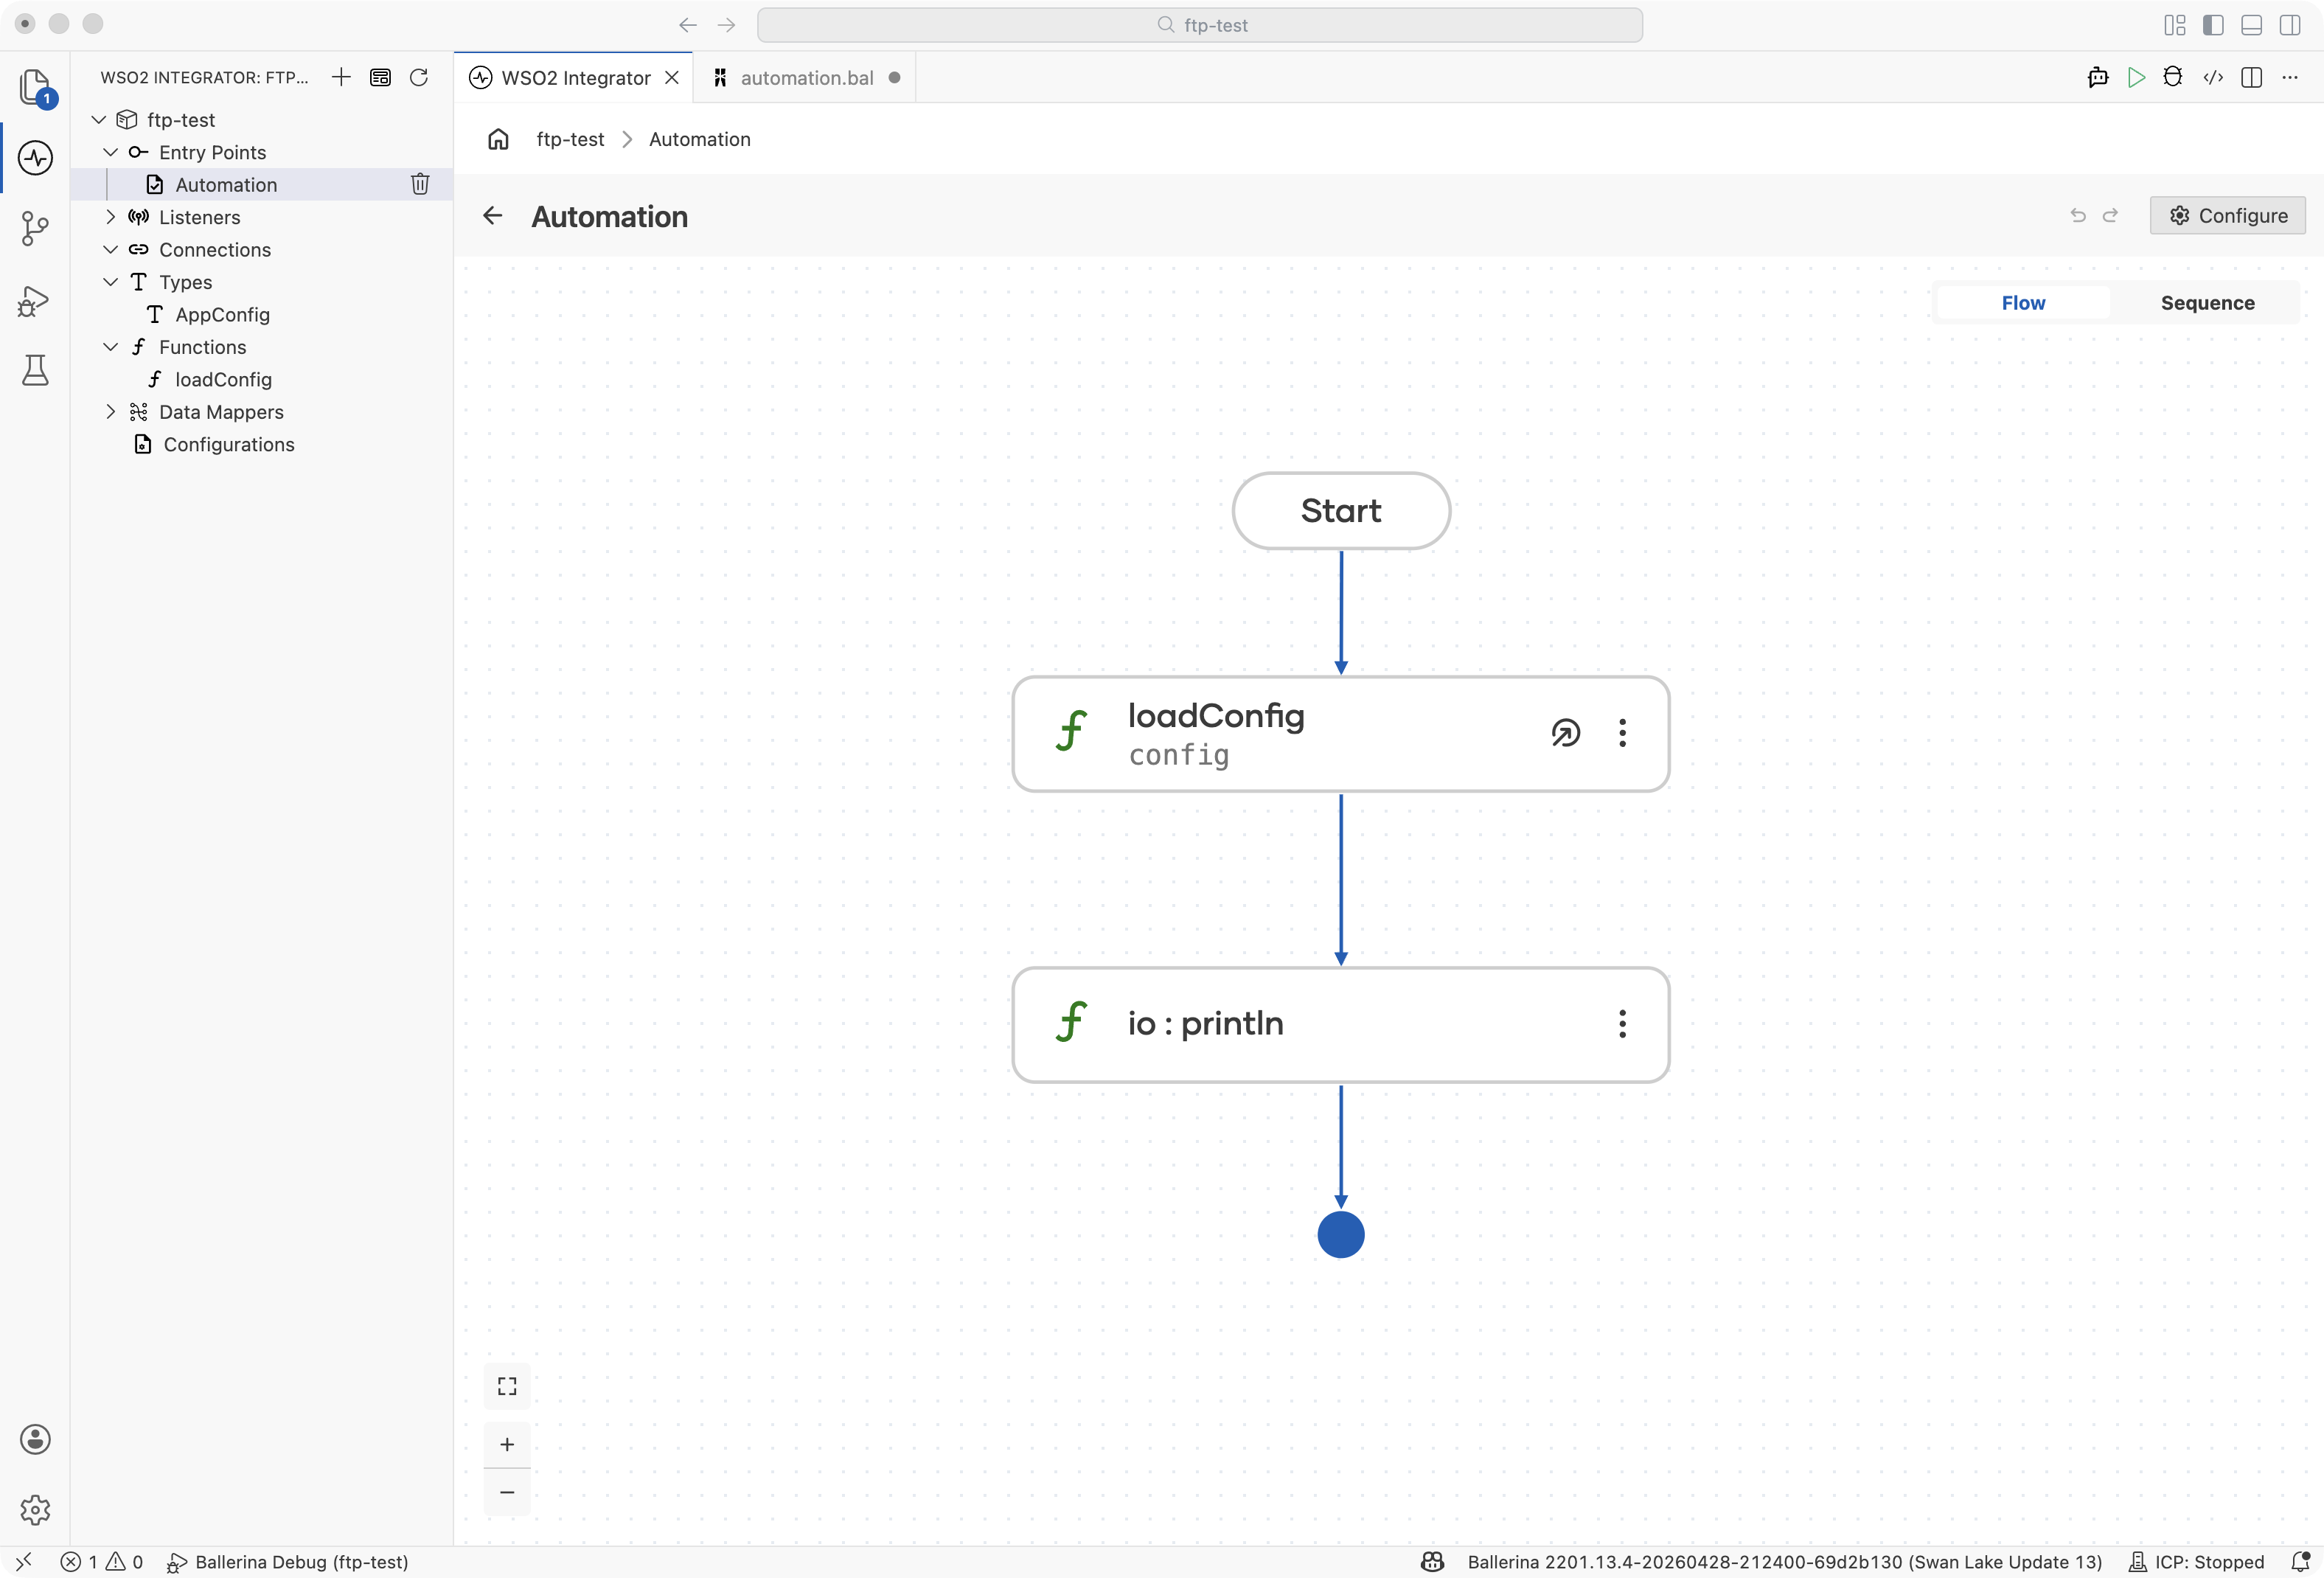
Task: Click the ftp-test search field in the title bar
Action: click(x=1200, y=25)
